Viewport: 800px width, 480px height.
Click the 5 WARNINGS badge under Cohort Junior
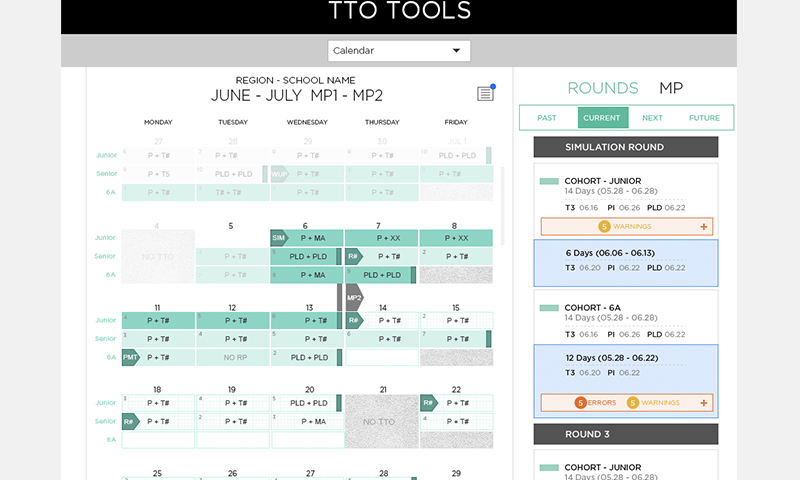[x=624, y=226]
